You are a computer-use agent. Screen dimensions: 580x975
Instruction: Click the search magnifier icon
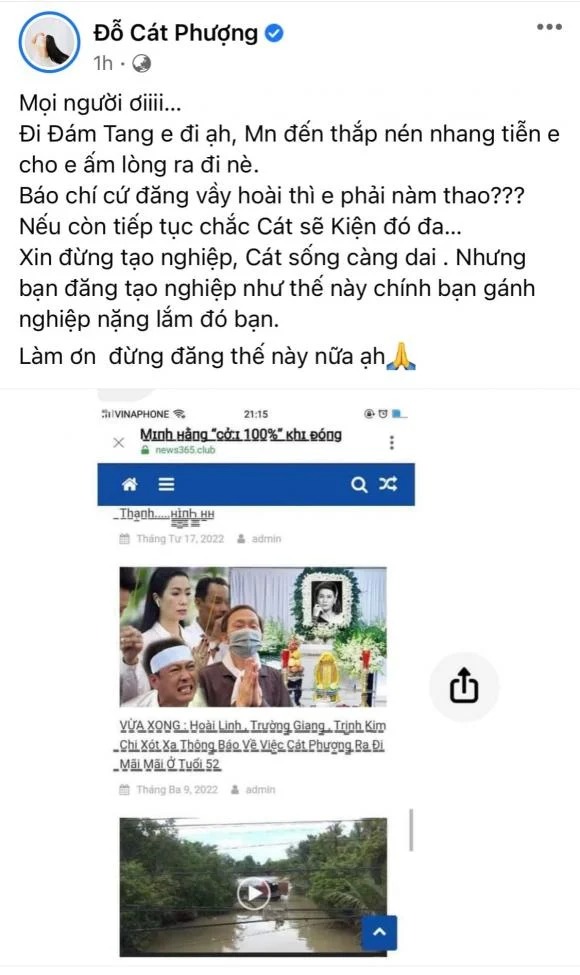coord(359,484)
